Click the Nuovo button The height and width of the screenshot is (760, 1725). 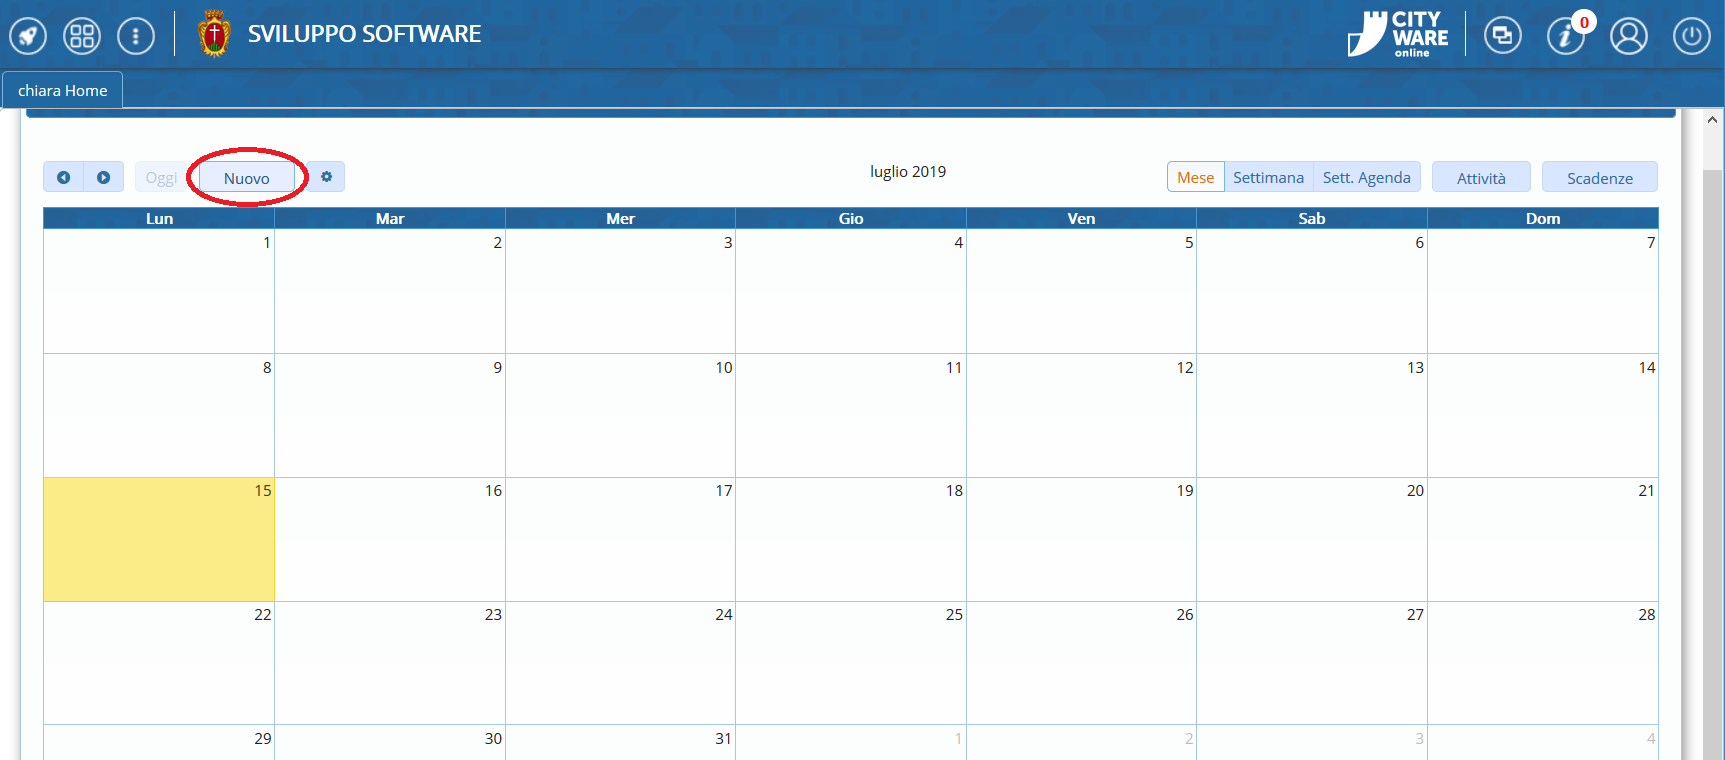point(247,178)
